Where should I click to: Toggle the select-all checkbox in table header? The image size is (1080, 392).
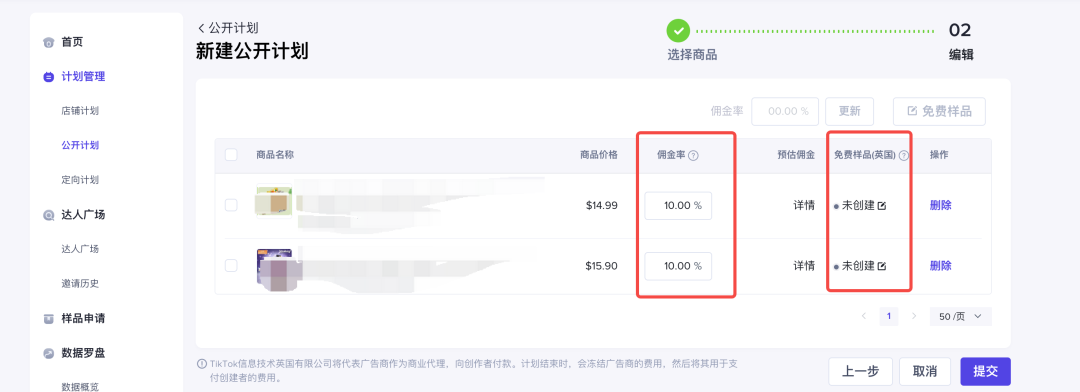pos(231,155)
